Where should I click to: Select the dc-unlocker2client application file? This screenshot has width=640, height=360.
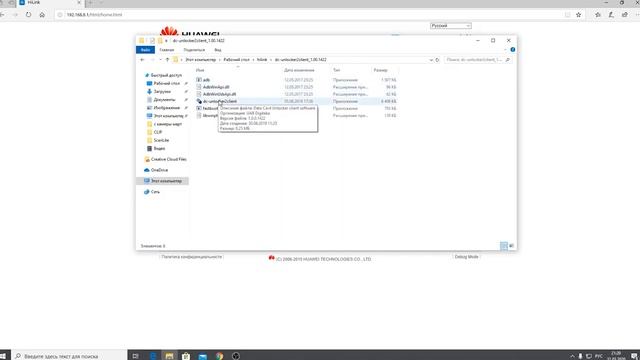pos(220,101)
